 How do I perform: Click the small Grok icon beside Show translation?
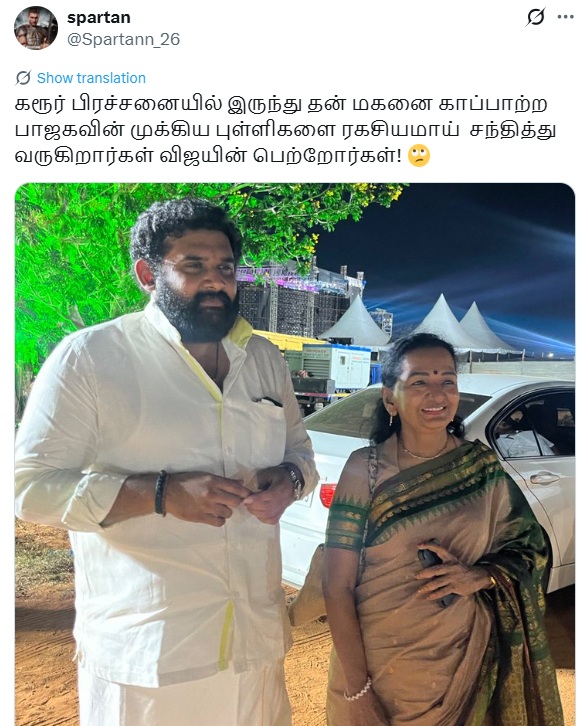pos(23,78)
